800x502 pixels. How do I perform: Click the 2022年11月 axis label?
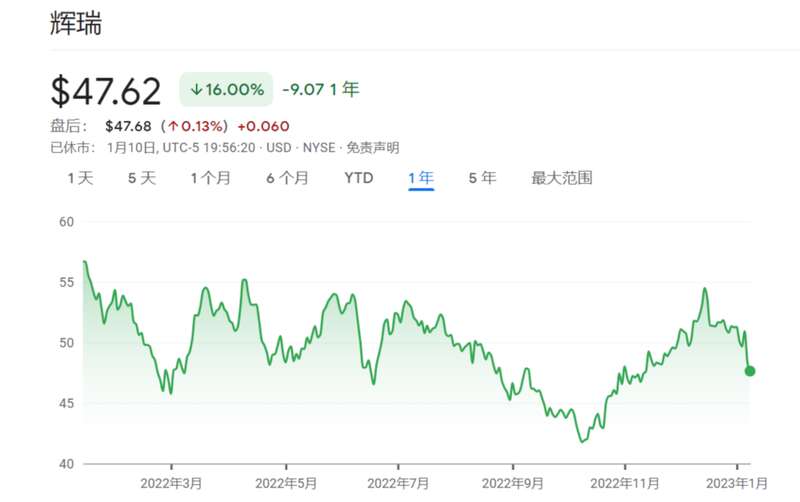[x=625, y=483]
